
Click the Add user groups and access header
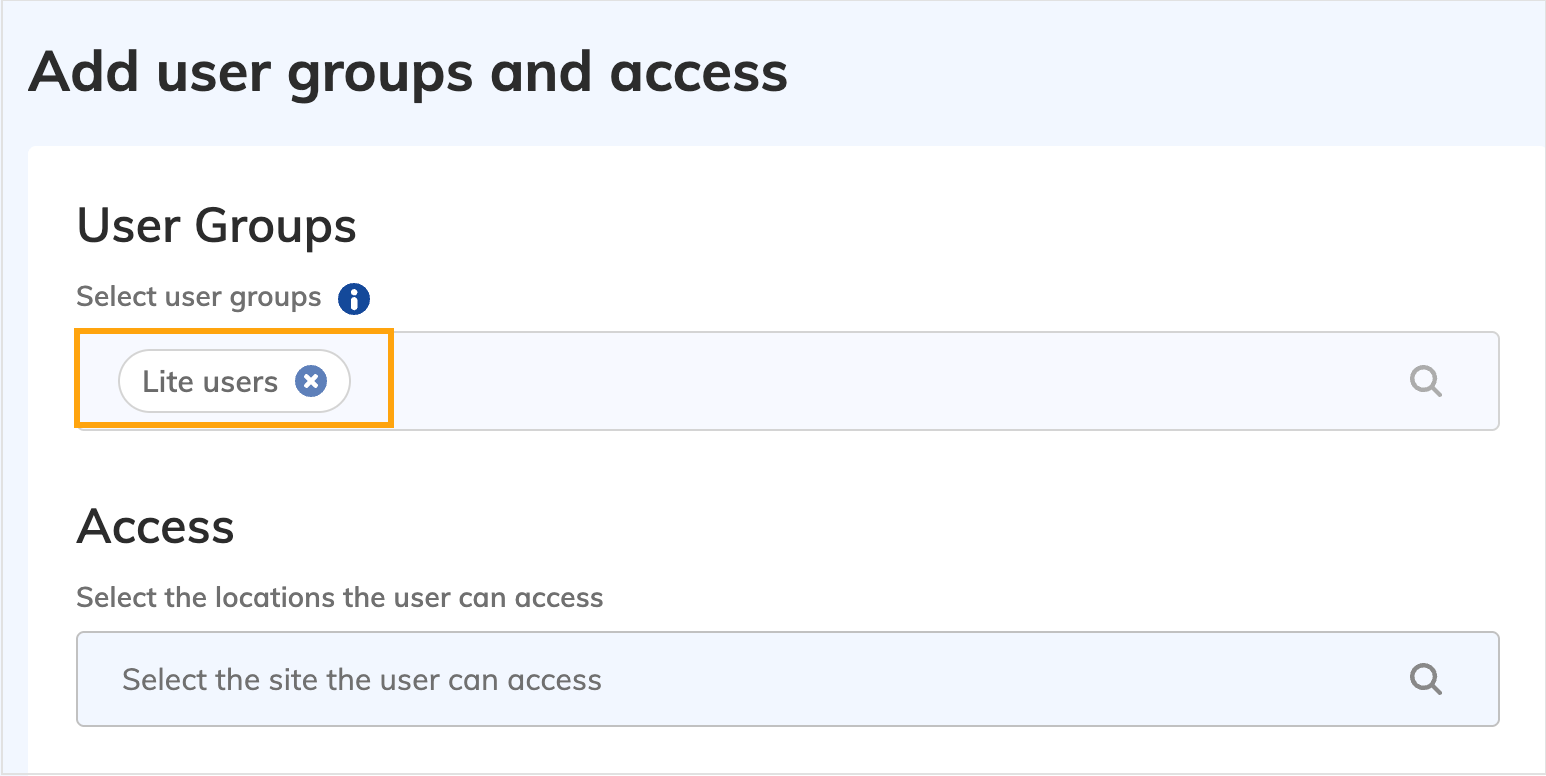[410, 70]
